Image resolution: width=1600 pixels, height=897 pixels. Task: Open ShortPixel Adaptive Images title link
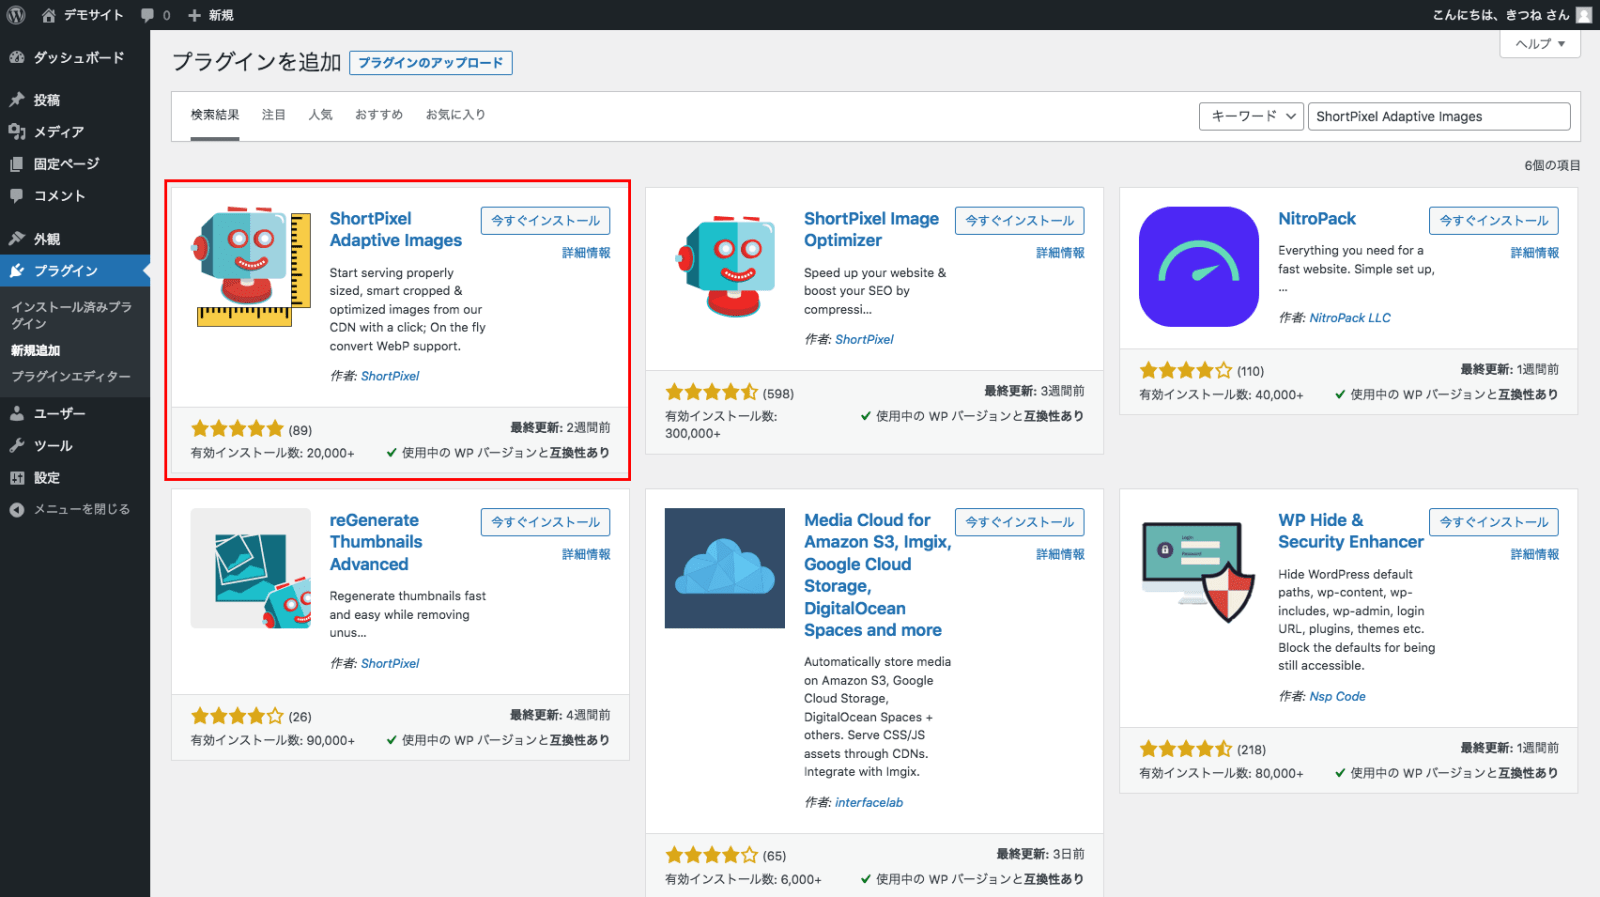click(x=396, y=229)
